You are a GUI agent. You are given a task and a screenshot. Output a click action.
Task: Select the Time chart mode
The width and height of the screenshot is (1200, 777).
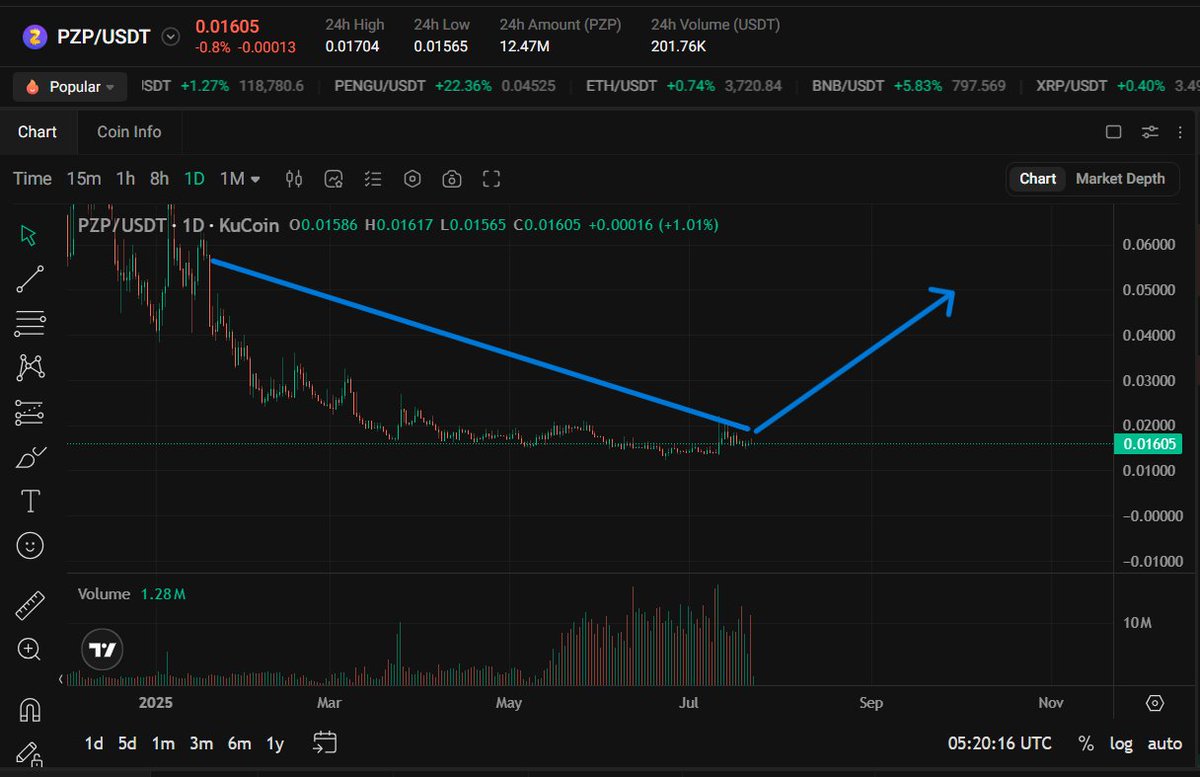[32, 179]
